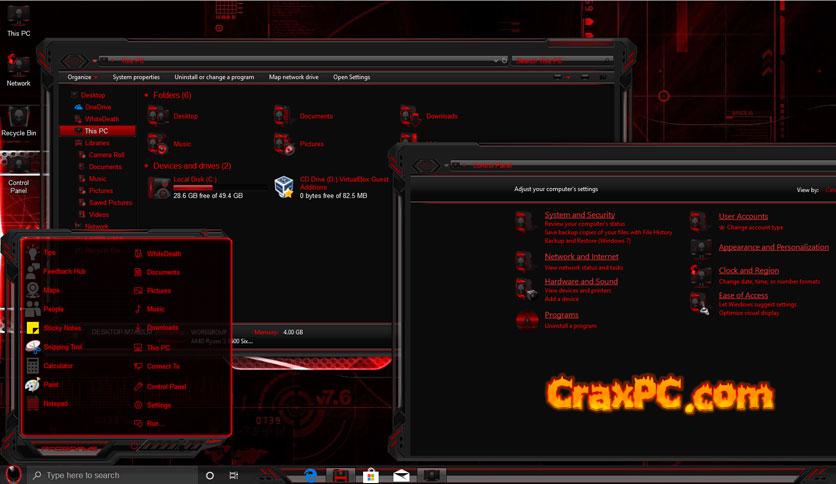Open User Accounts link

click(x=743, y=216)
